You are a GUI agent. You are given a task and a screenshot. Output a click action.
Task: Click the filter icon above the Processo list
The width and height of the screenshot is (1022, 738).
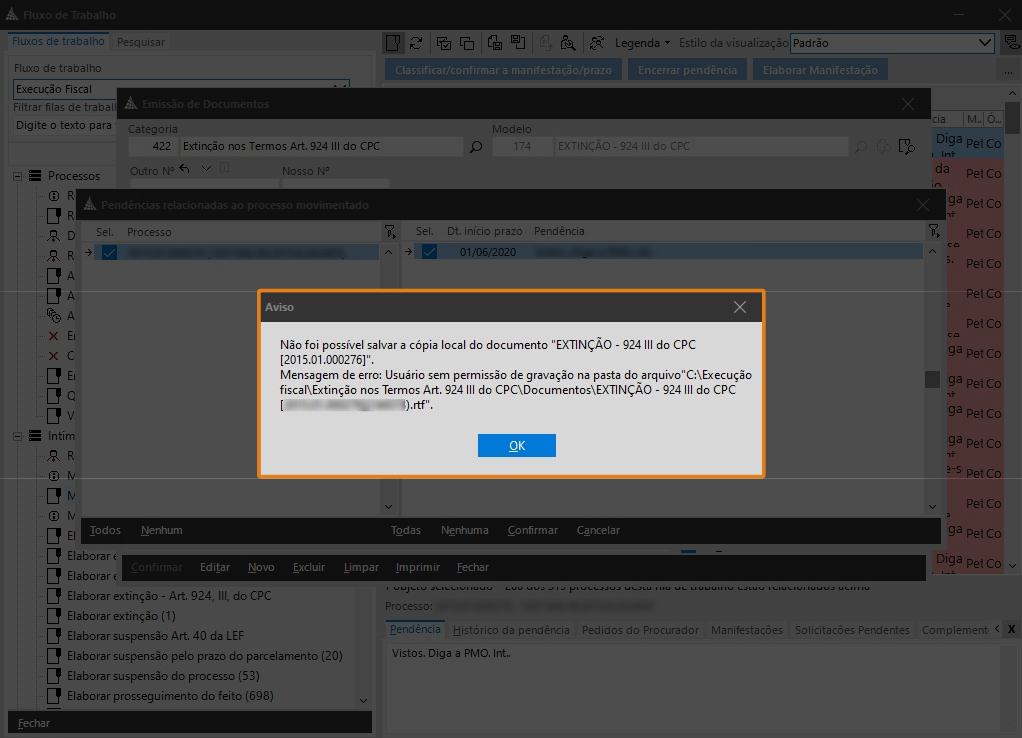click(x=390, y=232)
